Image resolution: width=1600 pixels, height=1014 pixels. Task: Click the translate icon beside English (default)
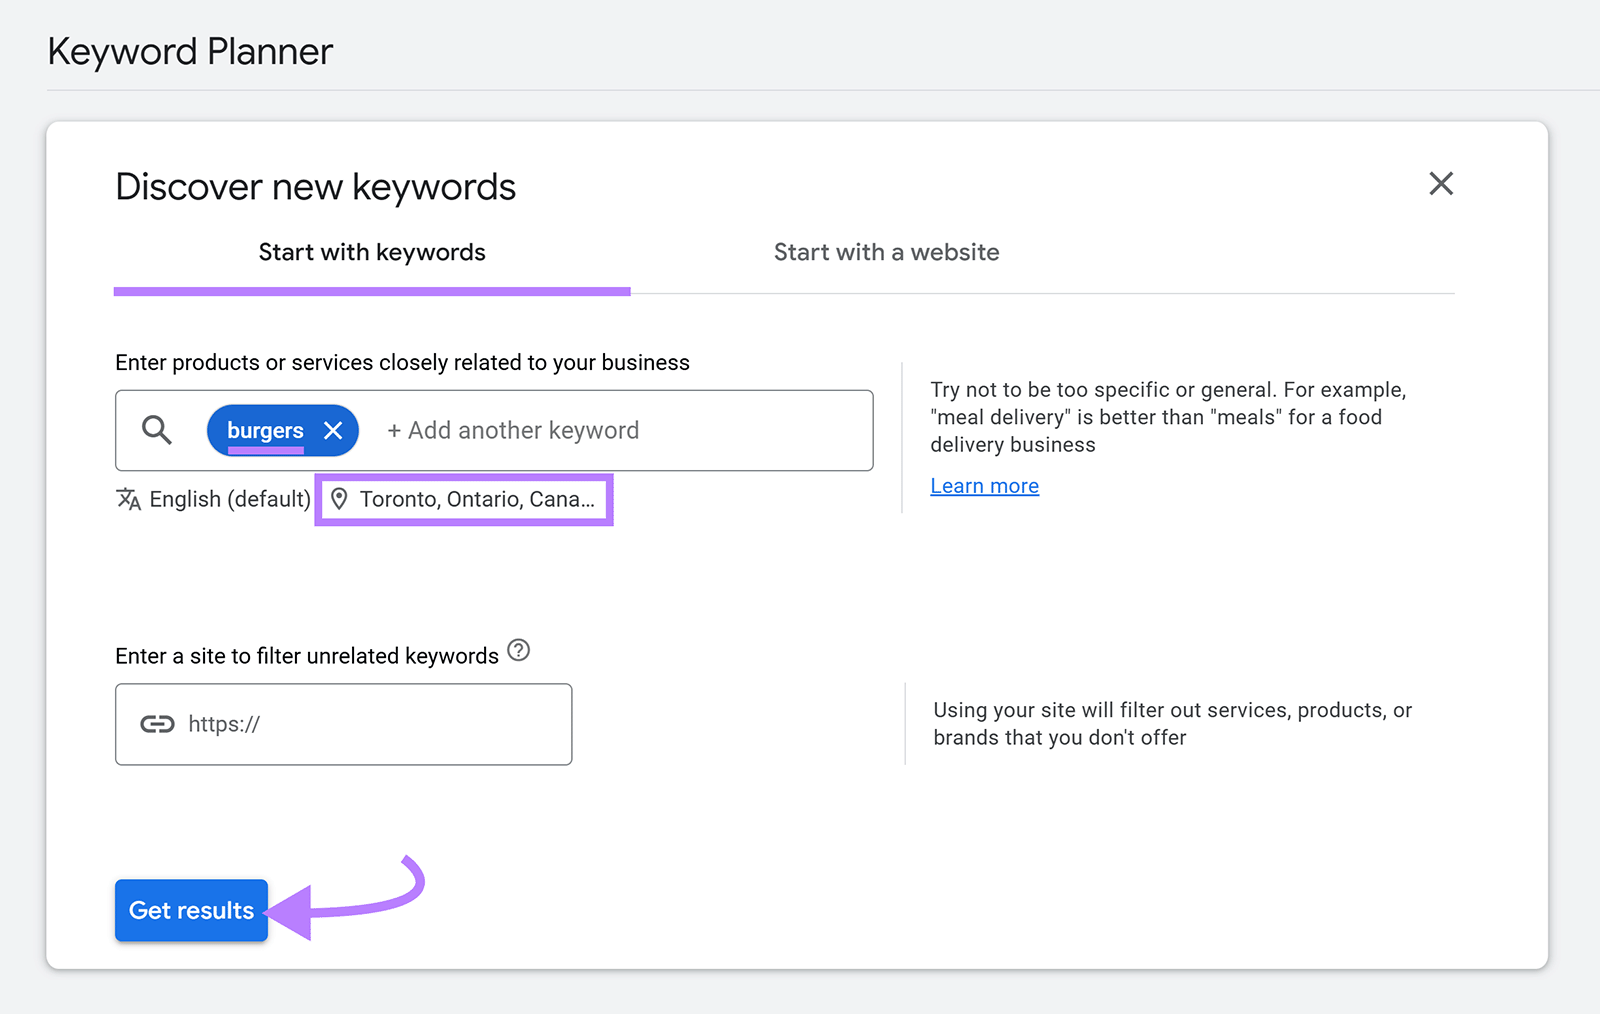pos(128,498)
